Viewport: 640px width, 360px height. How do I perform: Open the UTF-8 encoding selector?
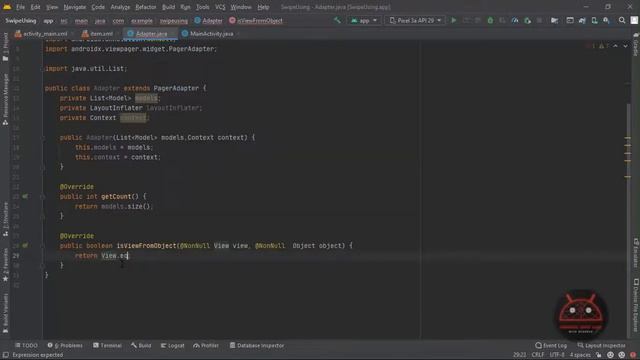[x=557, y=355]
